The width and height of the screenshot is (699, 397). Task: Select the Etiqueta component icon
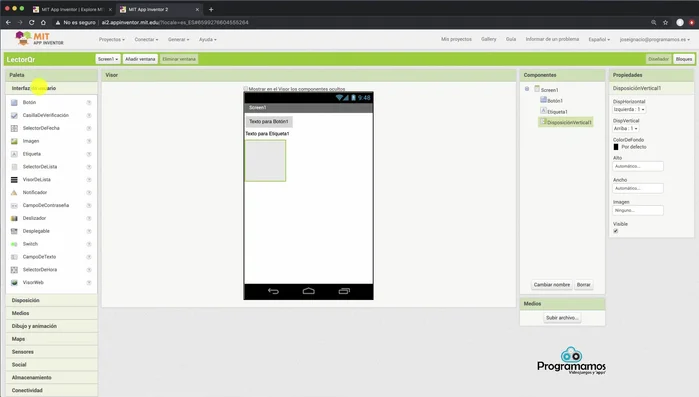tap(14, 154)
